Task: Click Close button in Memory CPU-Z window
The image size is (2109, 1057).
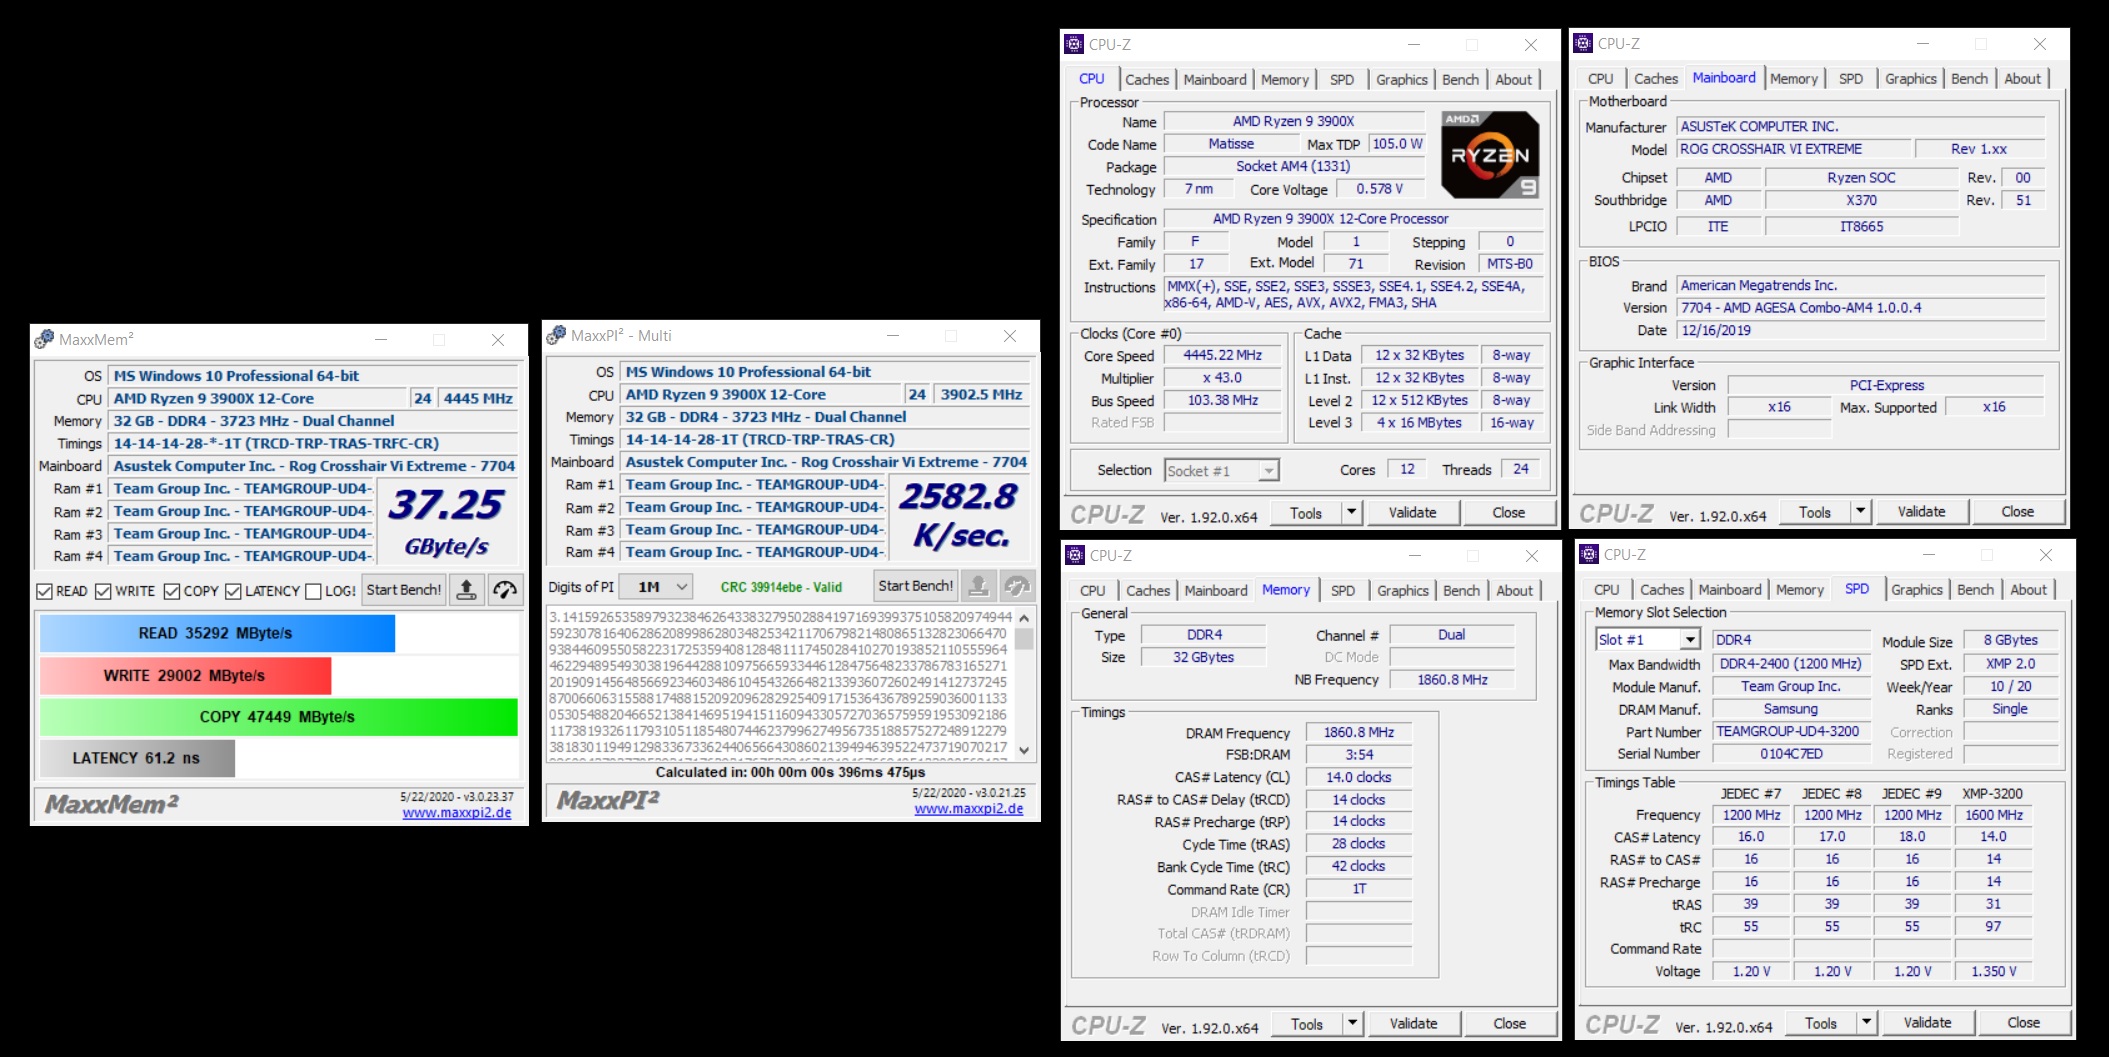Action: pyautogui.click(x=1509, y=1023)
